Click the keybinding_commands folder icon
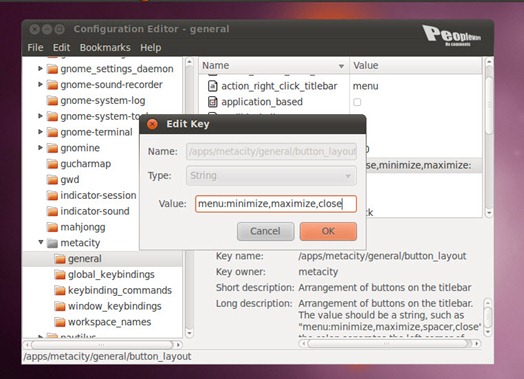Image resolution: width=524 pixels, height=379 pixels. (x=60, y=291)
